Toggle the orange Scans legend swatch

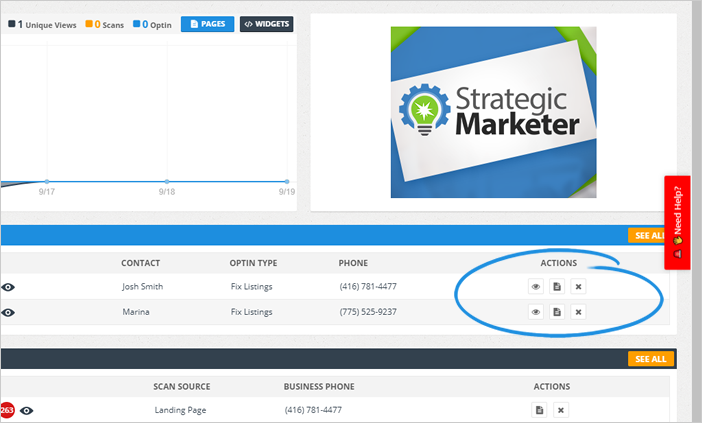(x=89, y=24)
